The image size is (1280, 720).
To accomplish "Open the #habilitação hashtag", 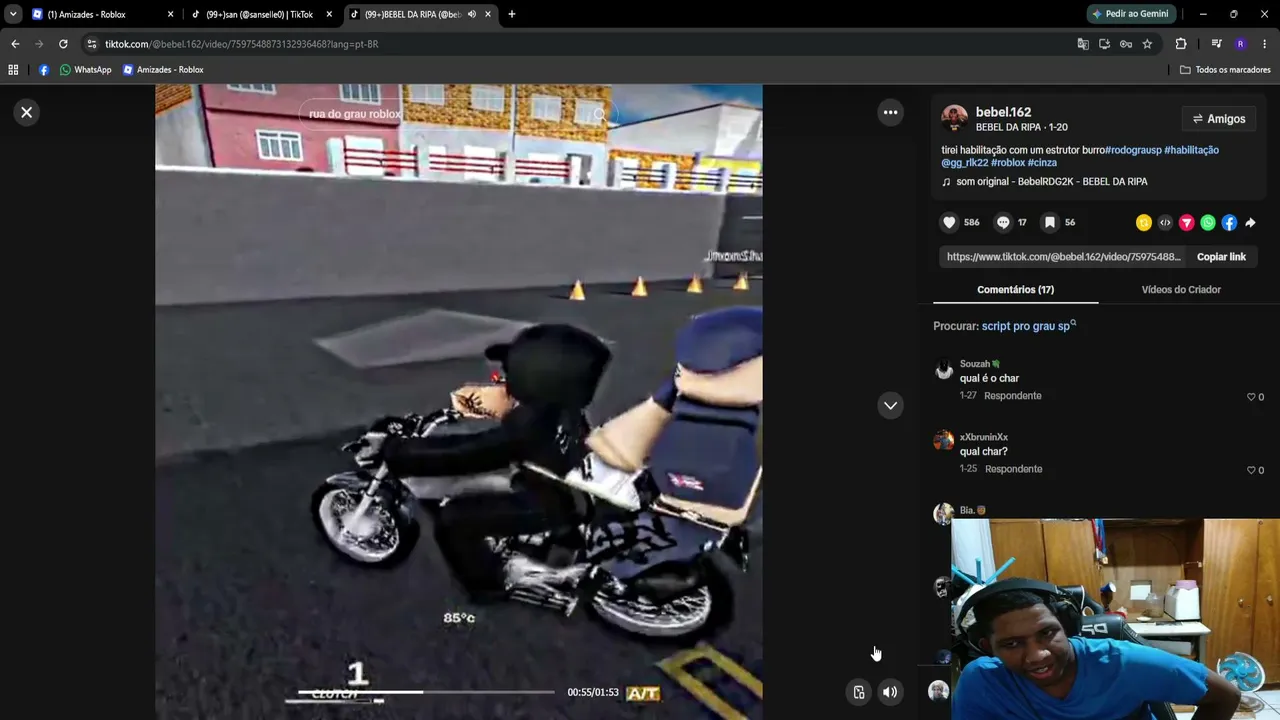I will pos(1191,150).
